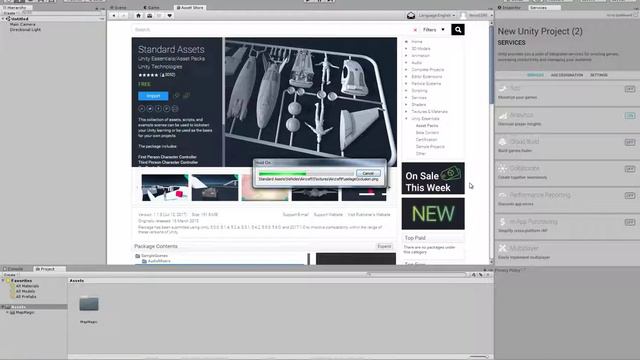The image size is (640, 360).
Task: Select Directional Light in Hierarchy
Action: click(x=25, y=30)
